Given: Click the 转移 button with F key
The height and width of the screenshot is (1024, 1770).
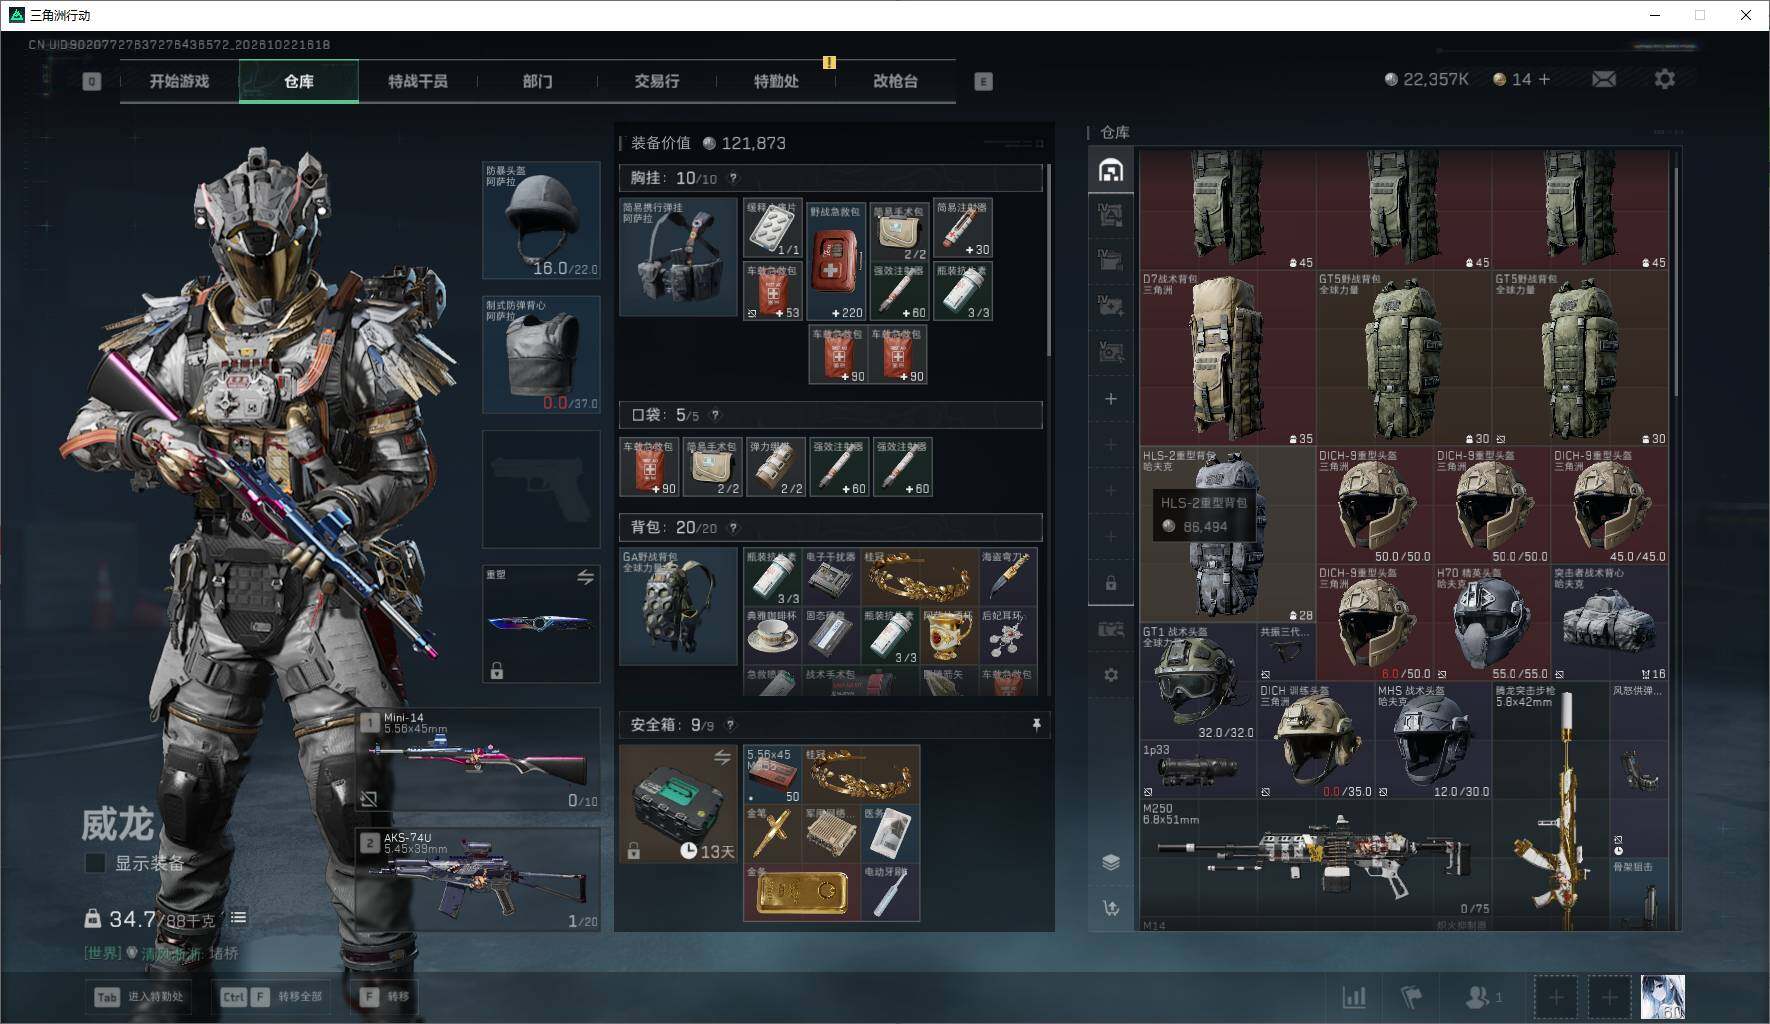Looking at the screenshot, I should (386, 997).
